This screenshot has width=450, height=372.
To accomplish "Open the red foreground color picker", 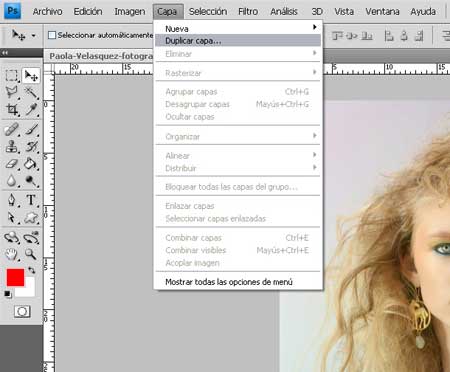I will tap(15, 278).
